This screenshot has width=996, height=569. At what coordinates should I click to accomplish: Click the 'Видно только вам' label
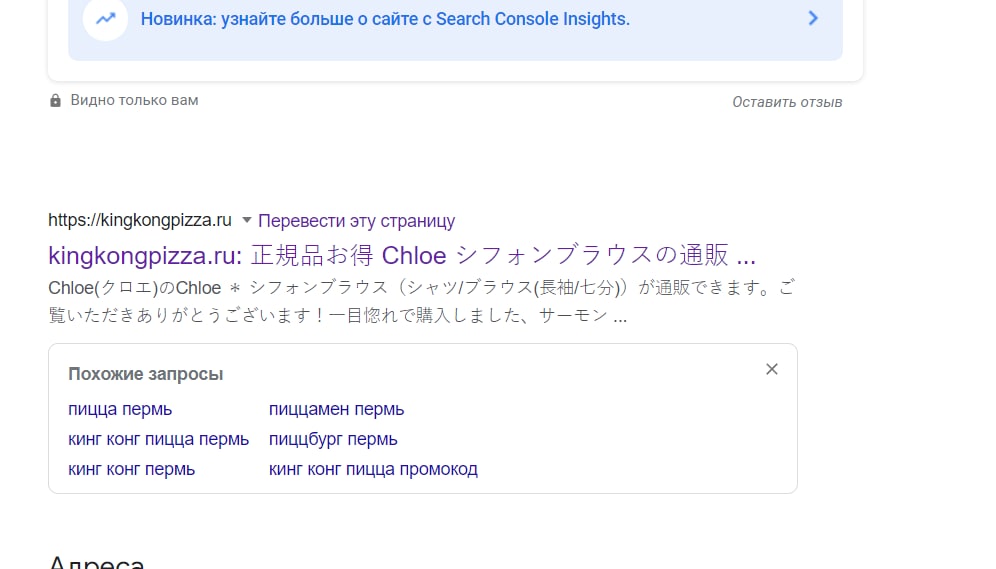pyautogui.click(x=134, y=100)
